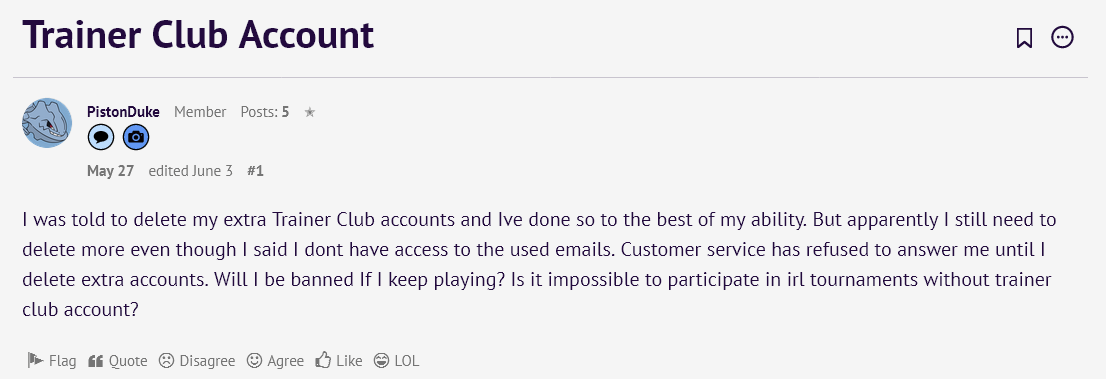
Task: Open the discussion options ellipsis menu
Action: [1062, 37]
